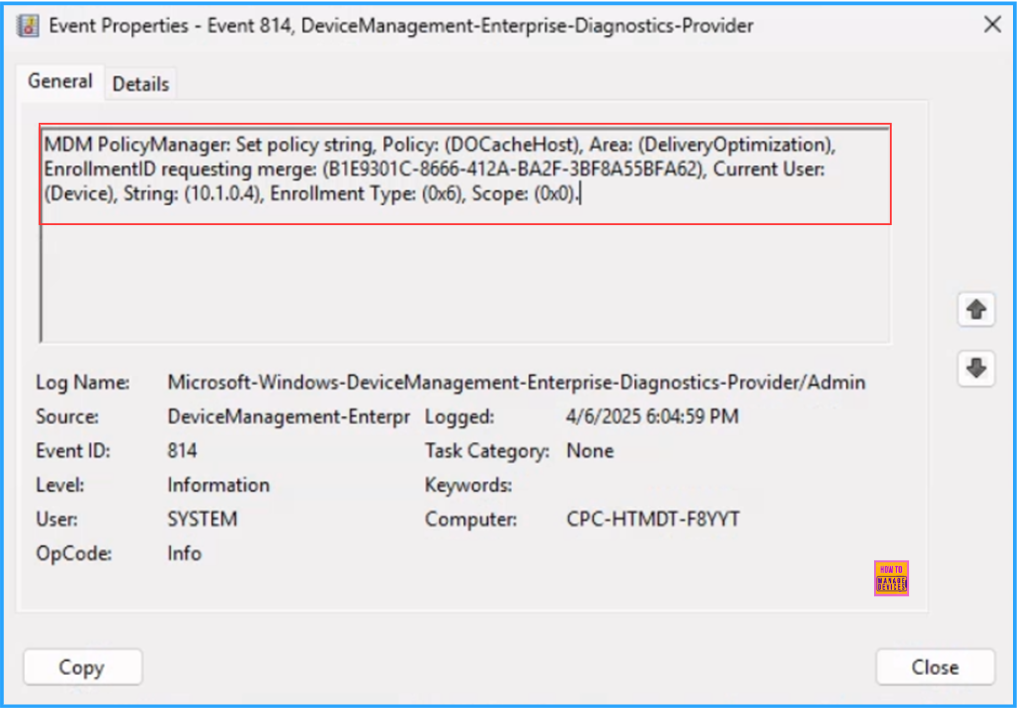Click the Computer value CPC-HTMDT-F8YYT

pos(652,519)
